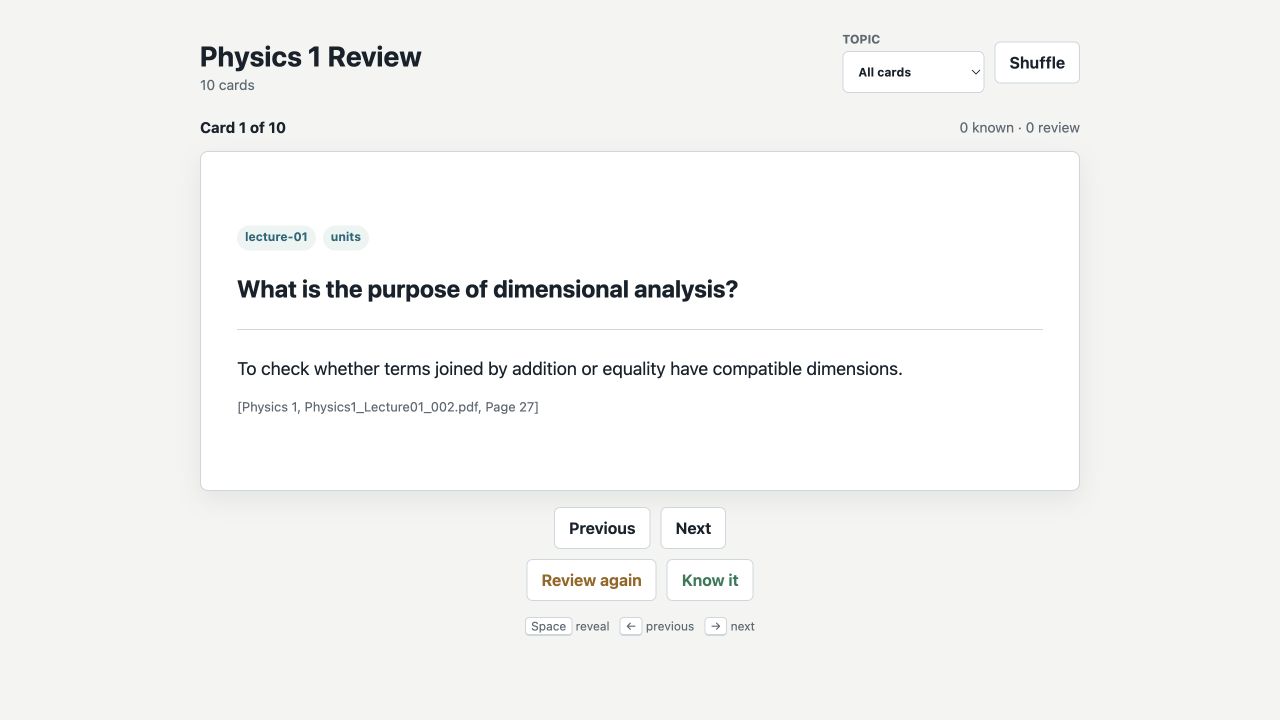Image resolution: width=1280 pixels, height=720 pixels.
Task: Open the Topic dropdown showing All cards
Action: tap(913, 72)
